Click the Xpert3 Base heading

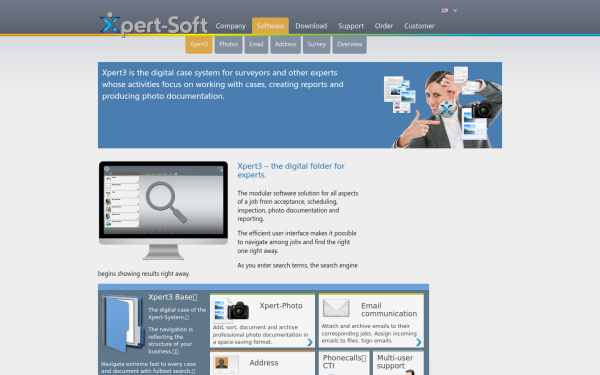pos(173,297)
